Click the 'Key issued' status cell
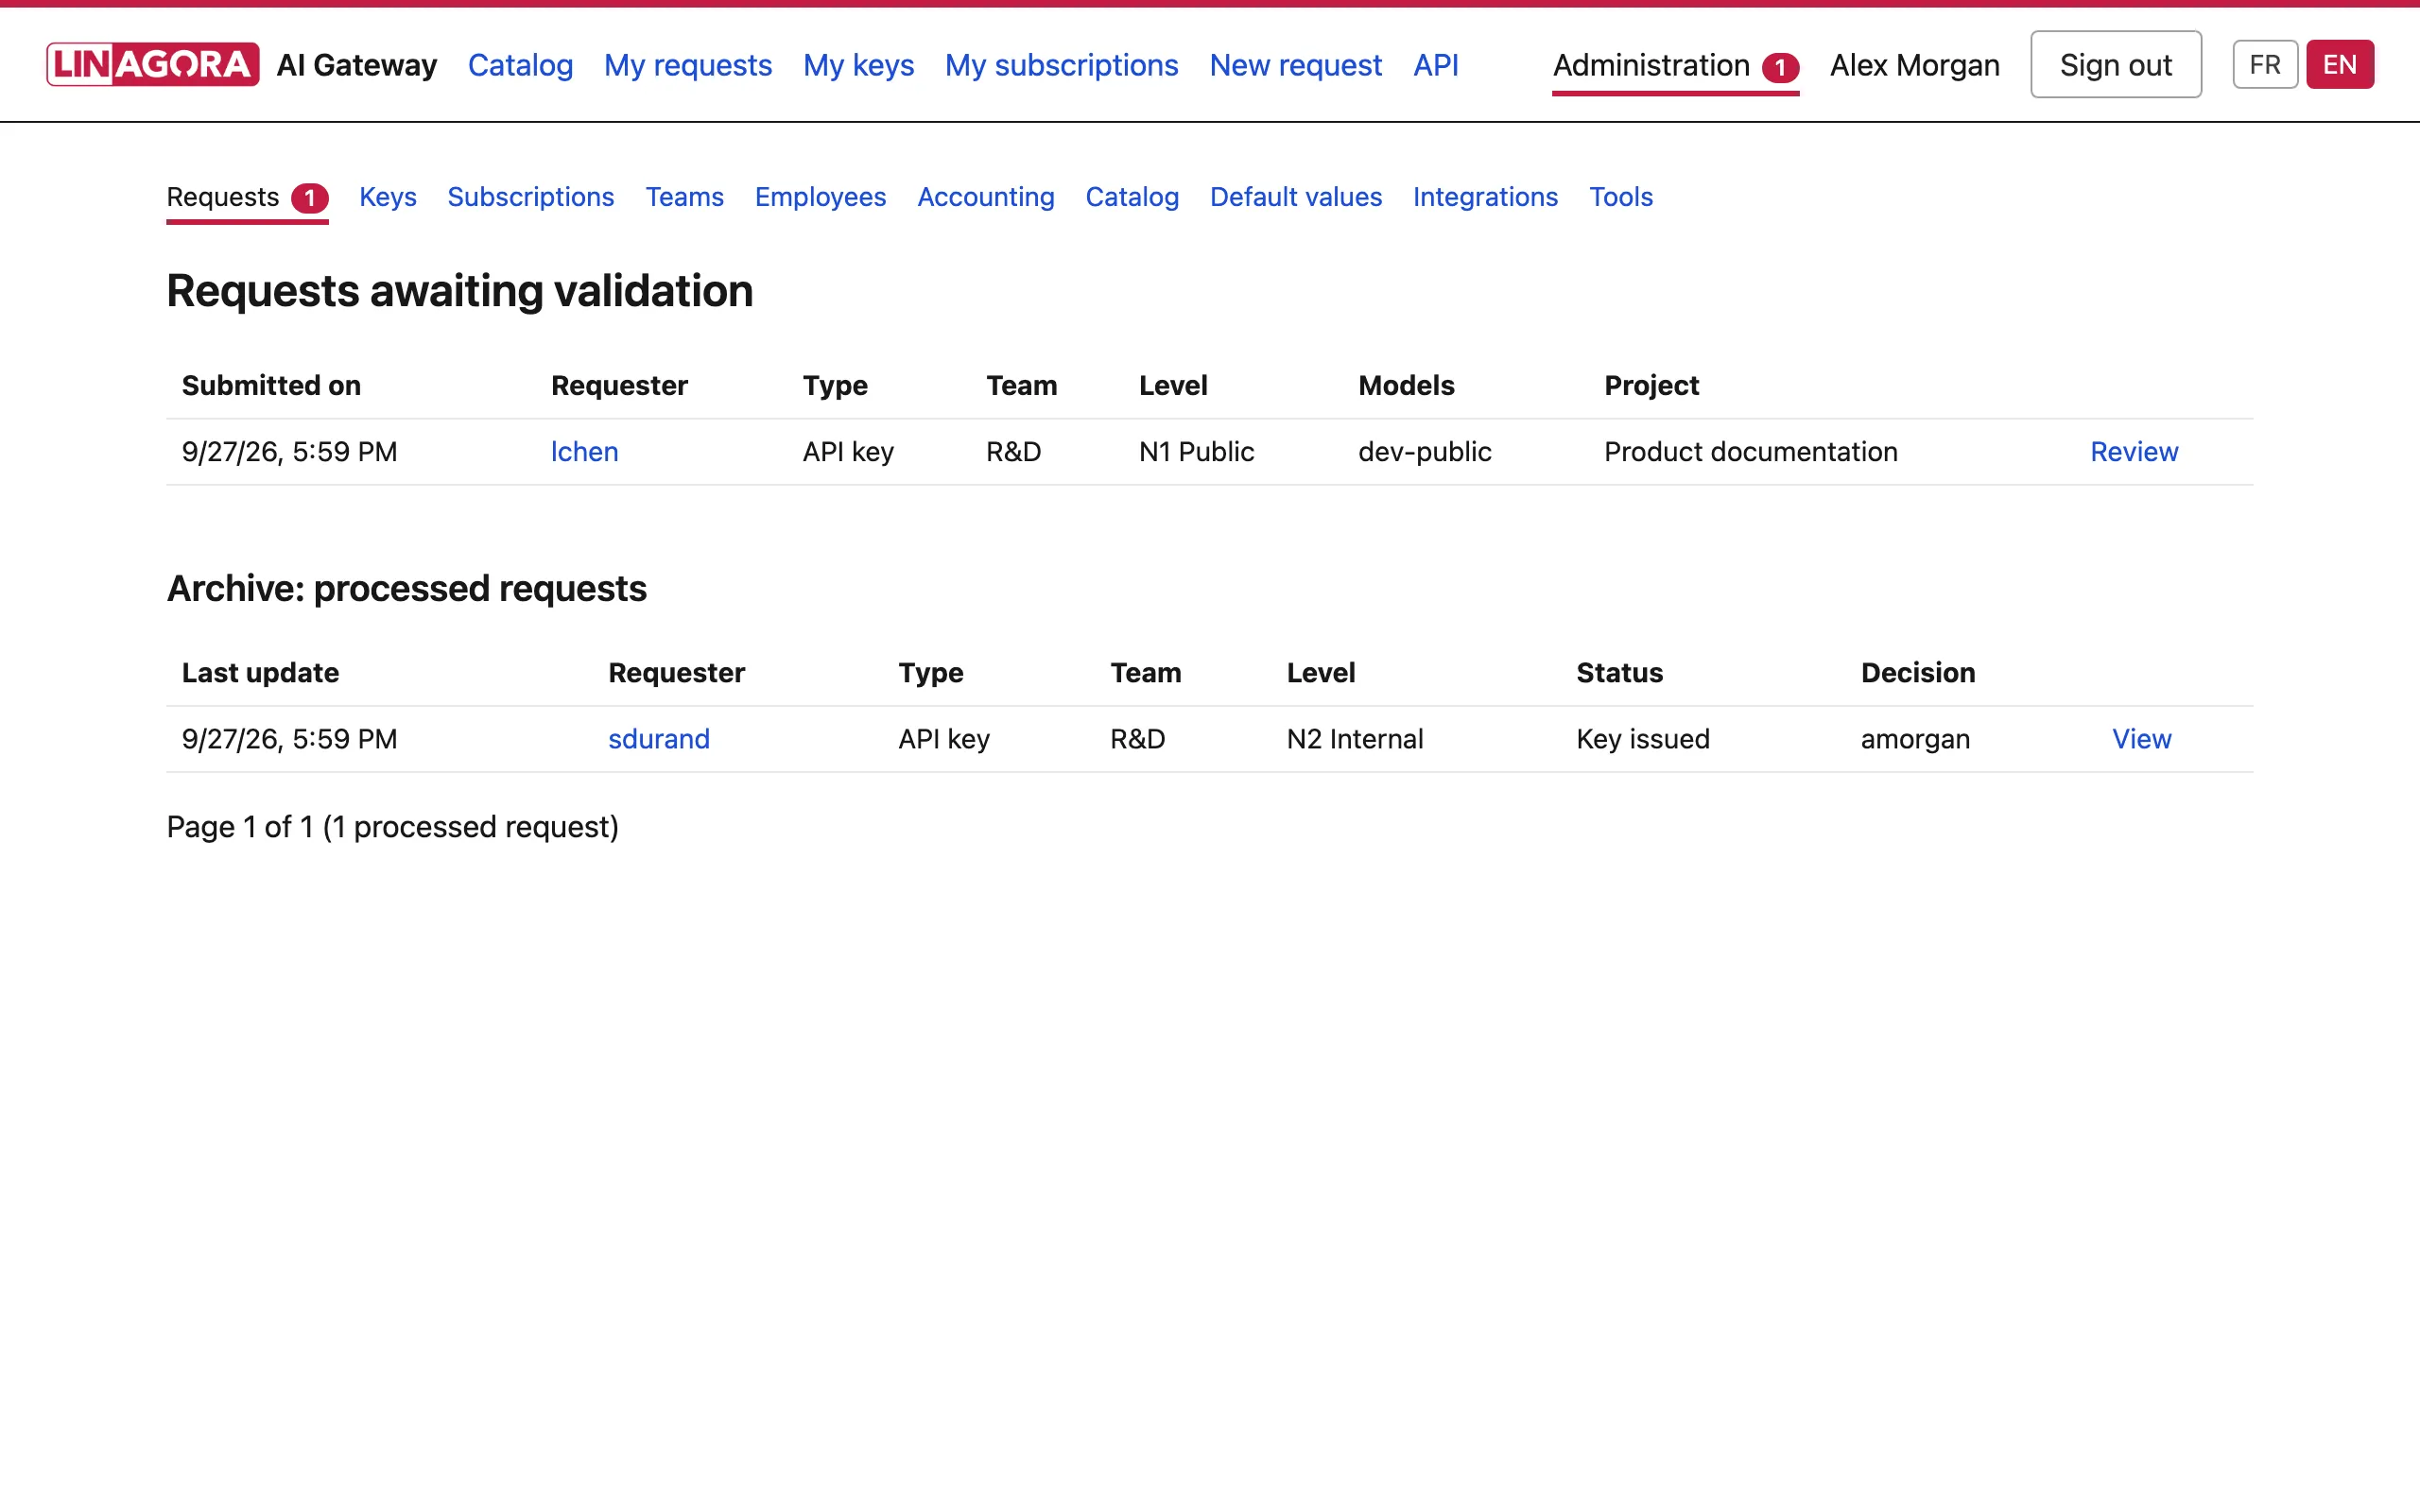 click(x=1643, y=739)
